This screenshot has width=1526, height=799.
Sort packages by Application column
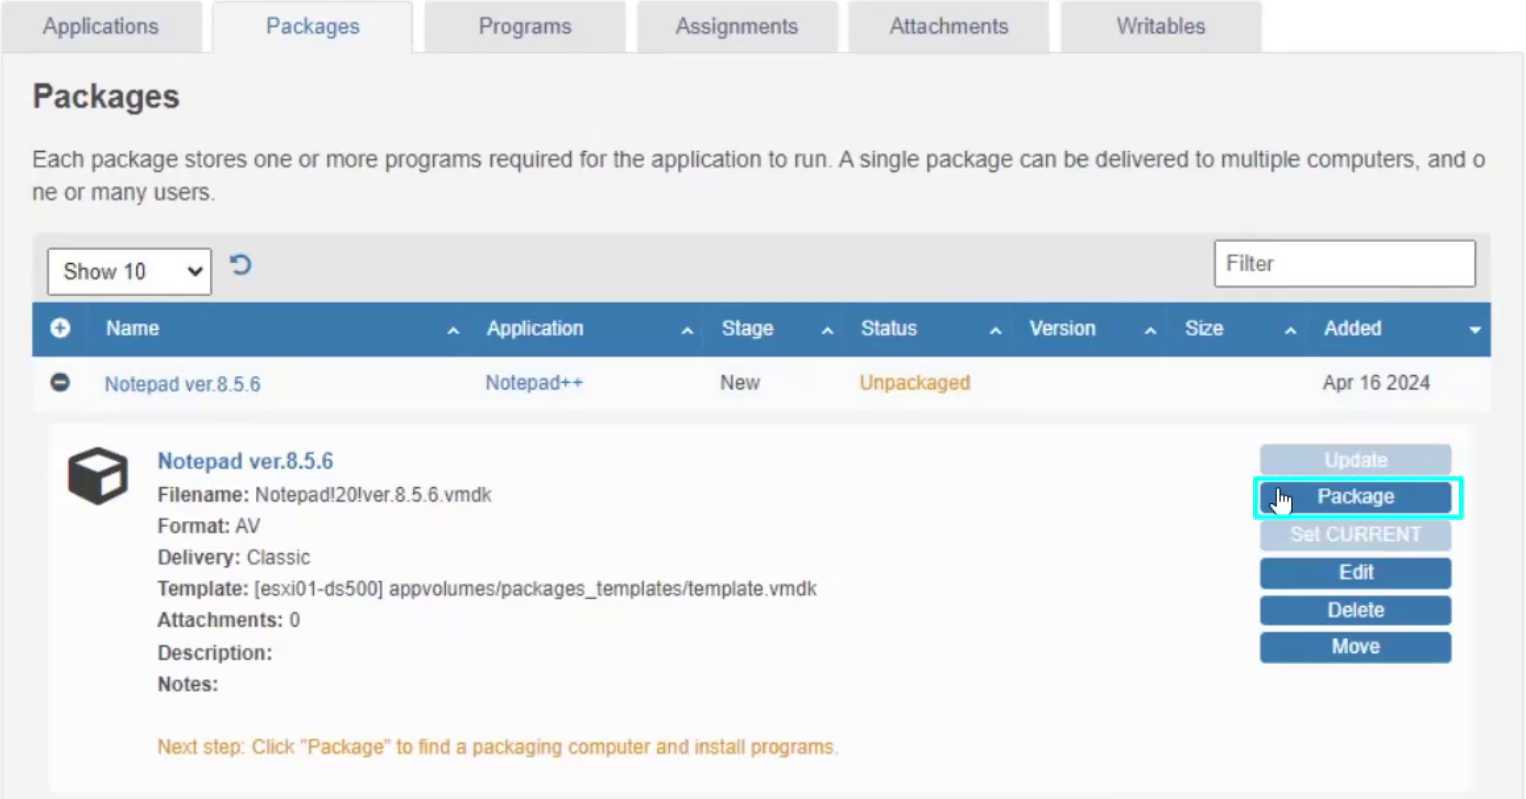[x=535, y=328]
